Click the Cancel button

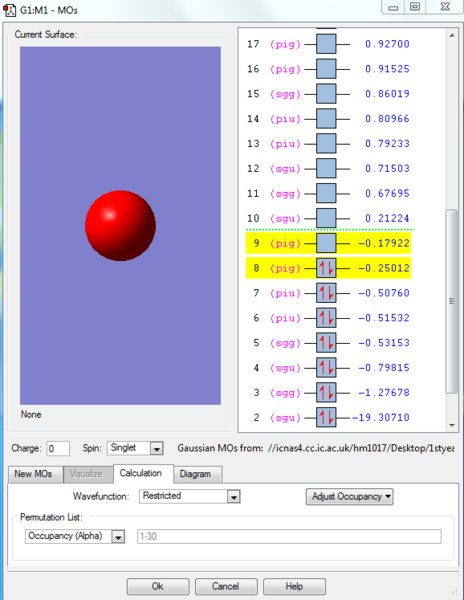tap(226, 586)
